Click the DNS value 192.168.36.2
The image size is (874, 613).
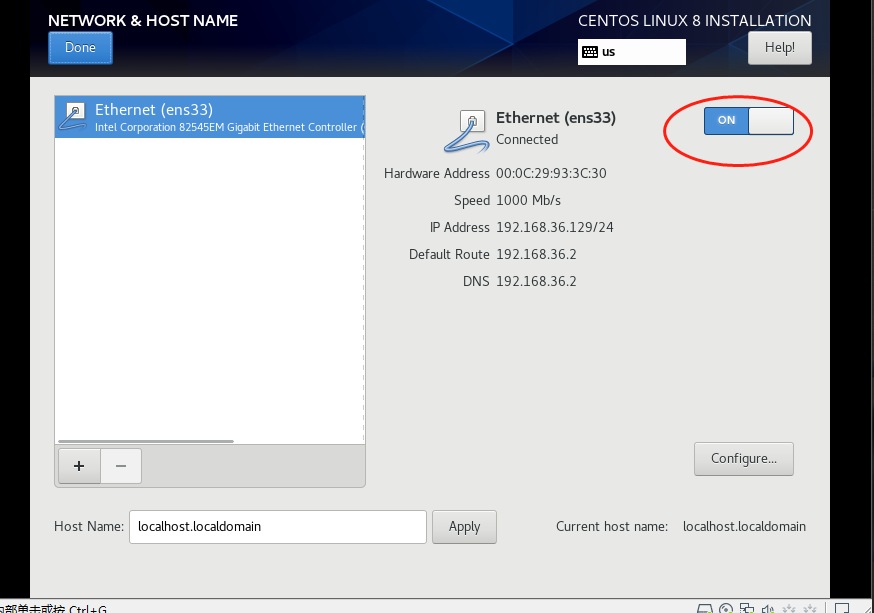pos(536,281)
